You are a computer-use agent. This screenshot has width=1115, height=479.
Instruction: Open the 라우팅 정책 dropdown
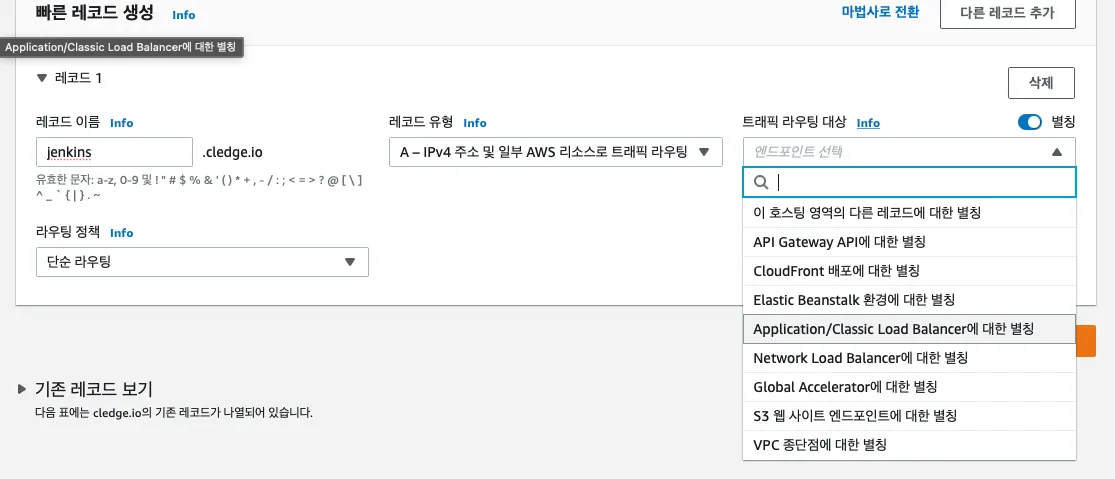[201, 262]
